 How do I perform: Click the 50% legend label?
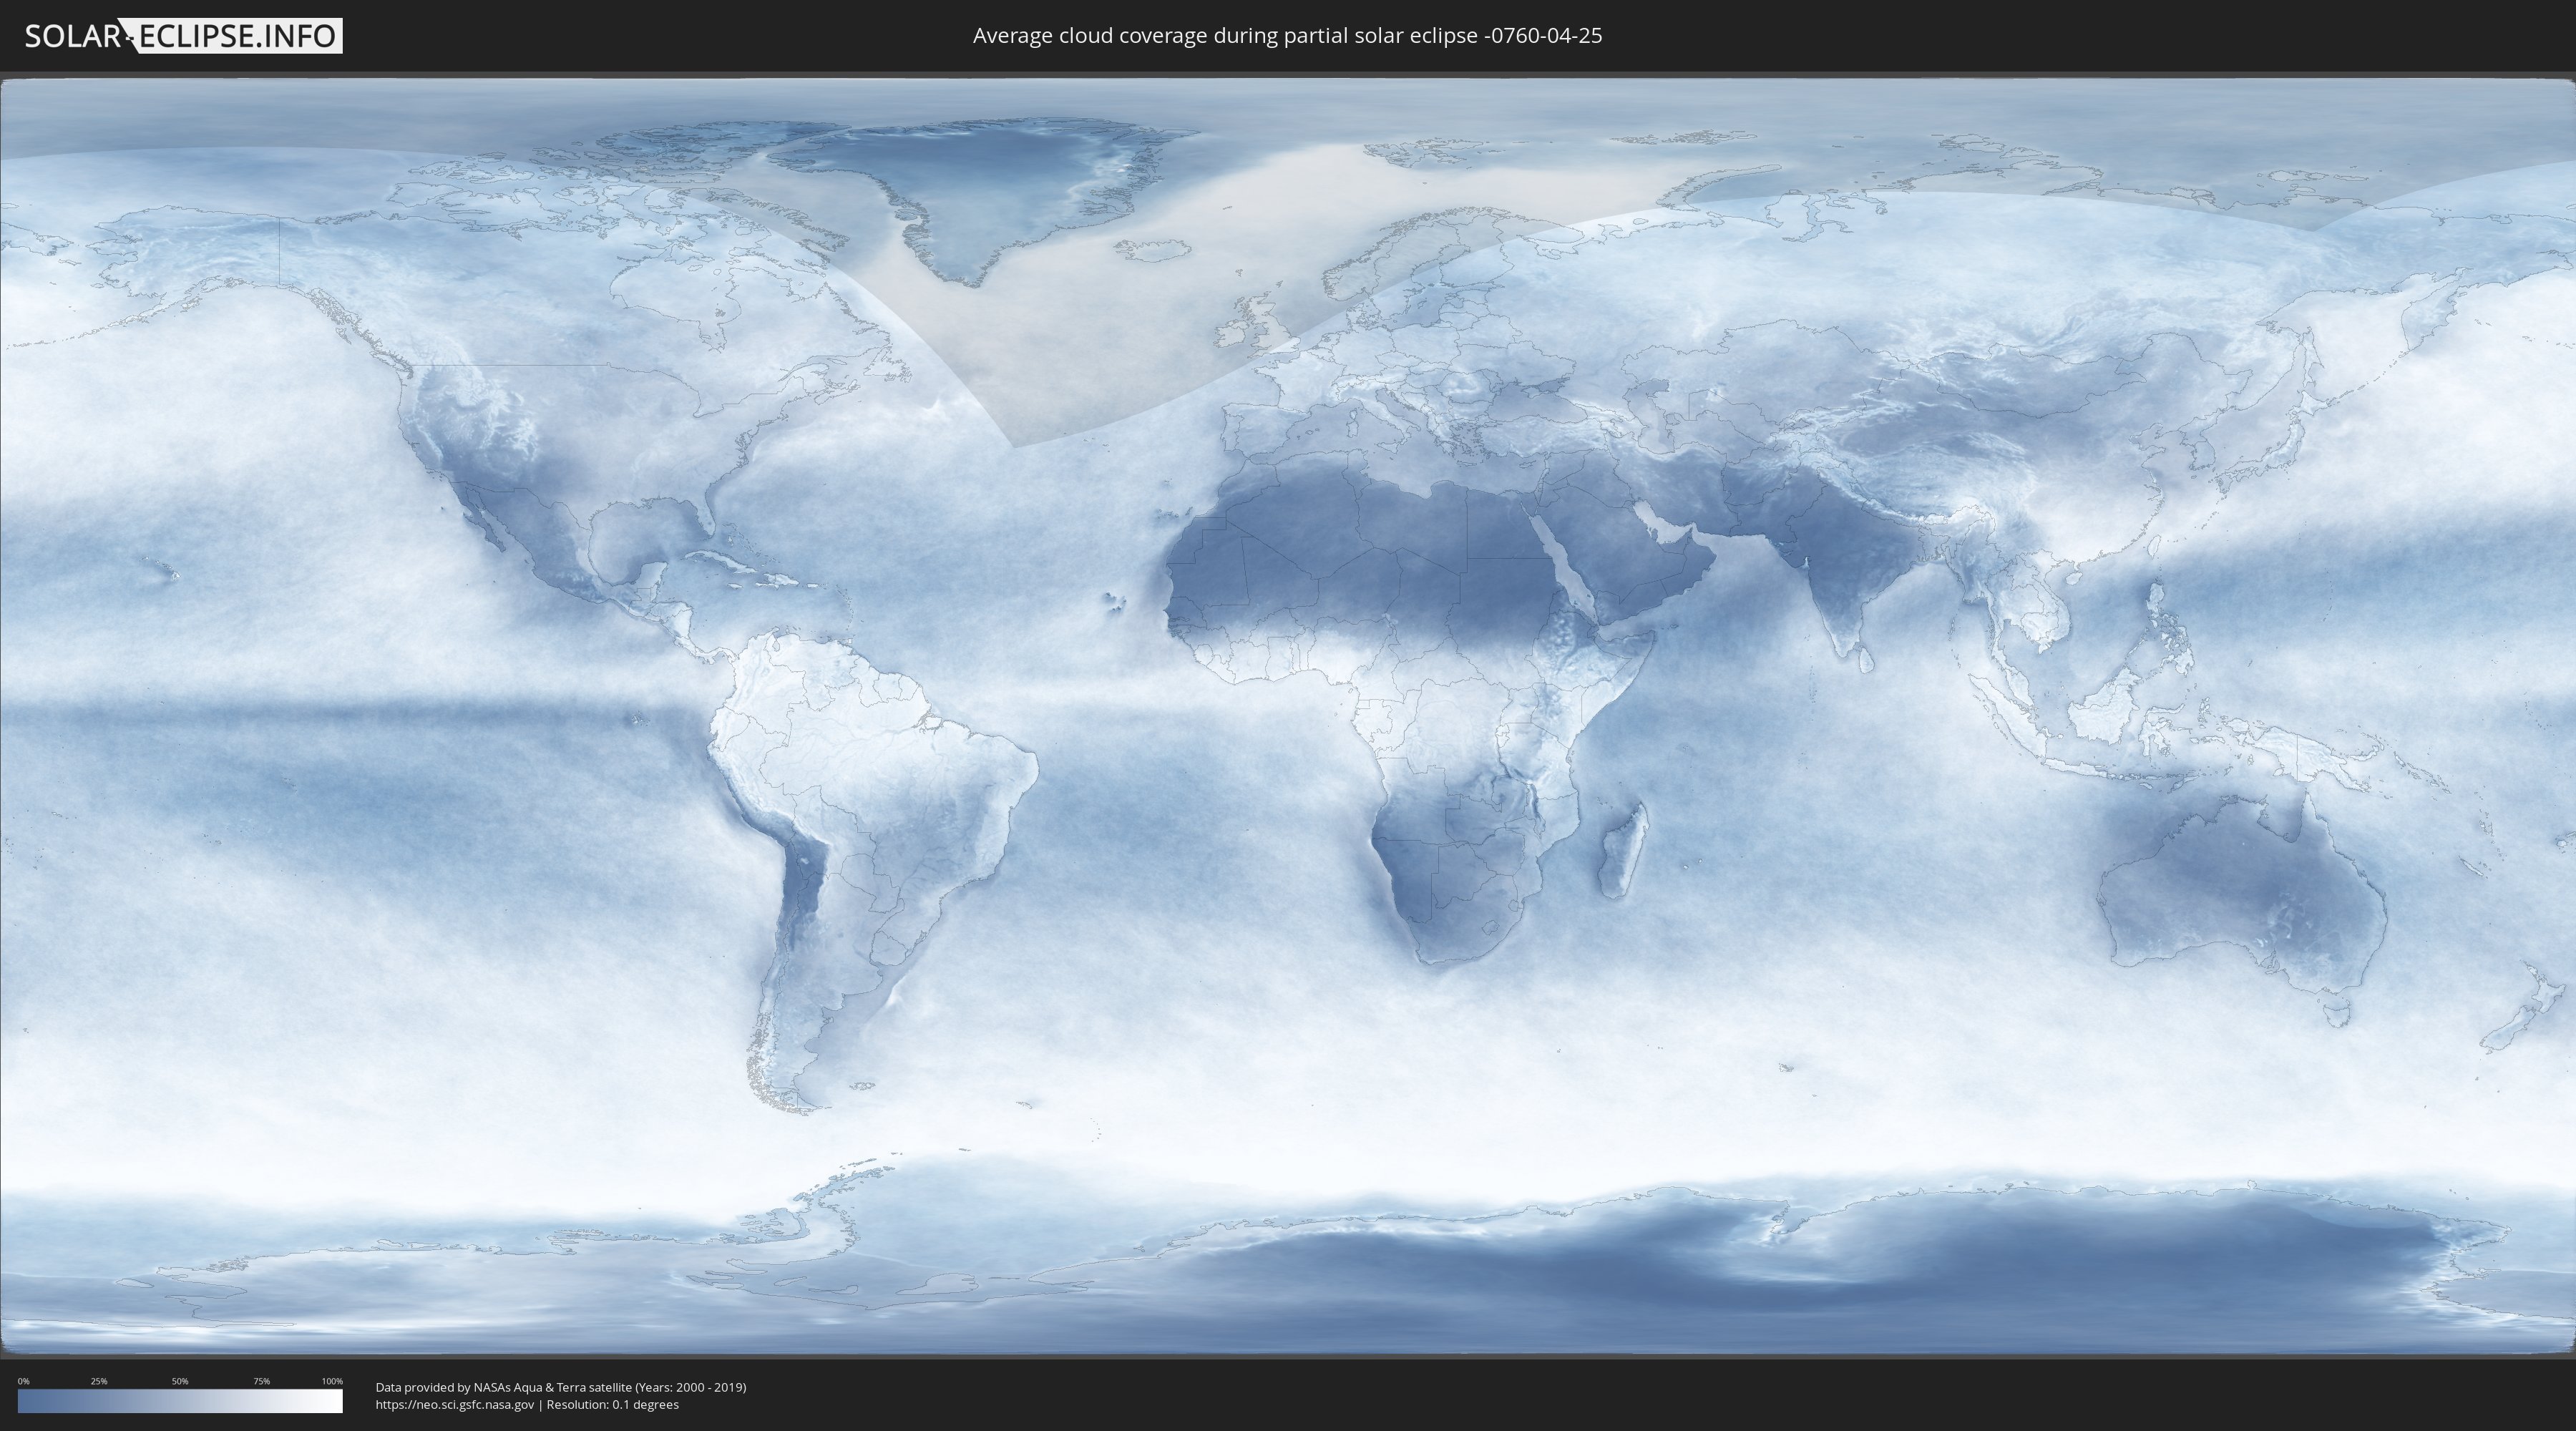tap(180, 1381)
